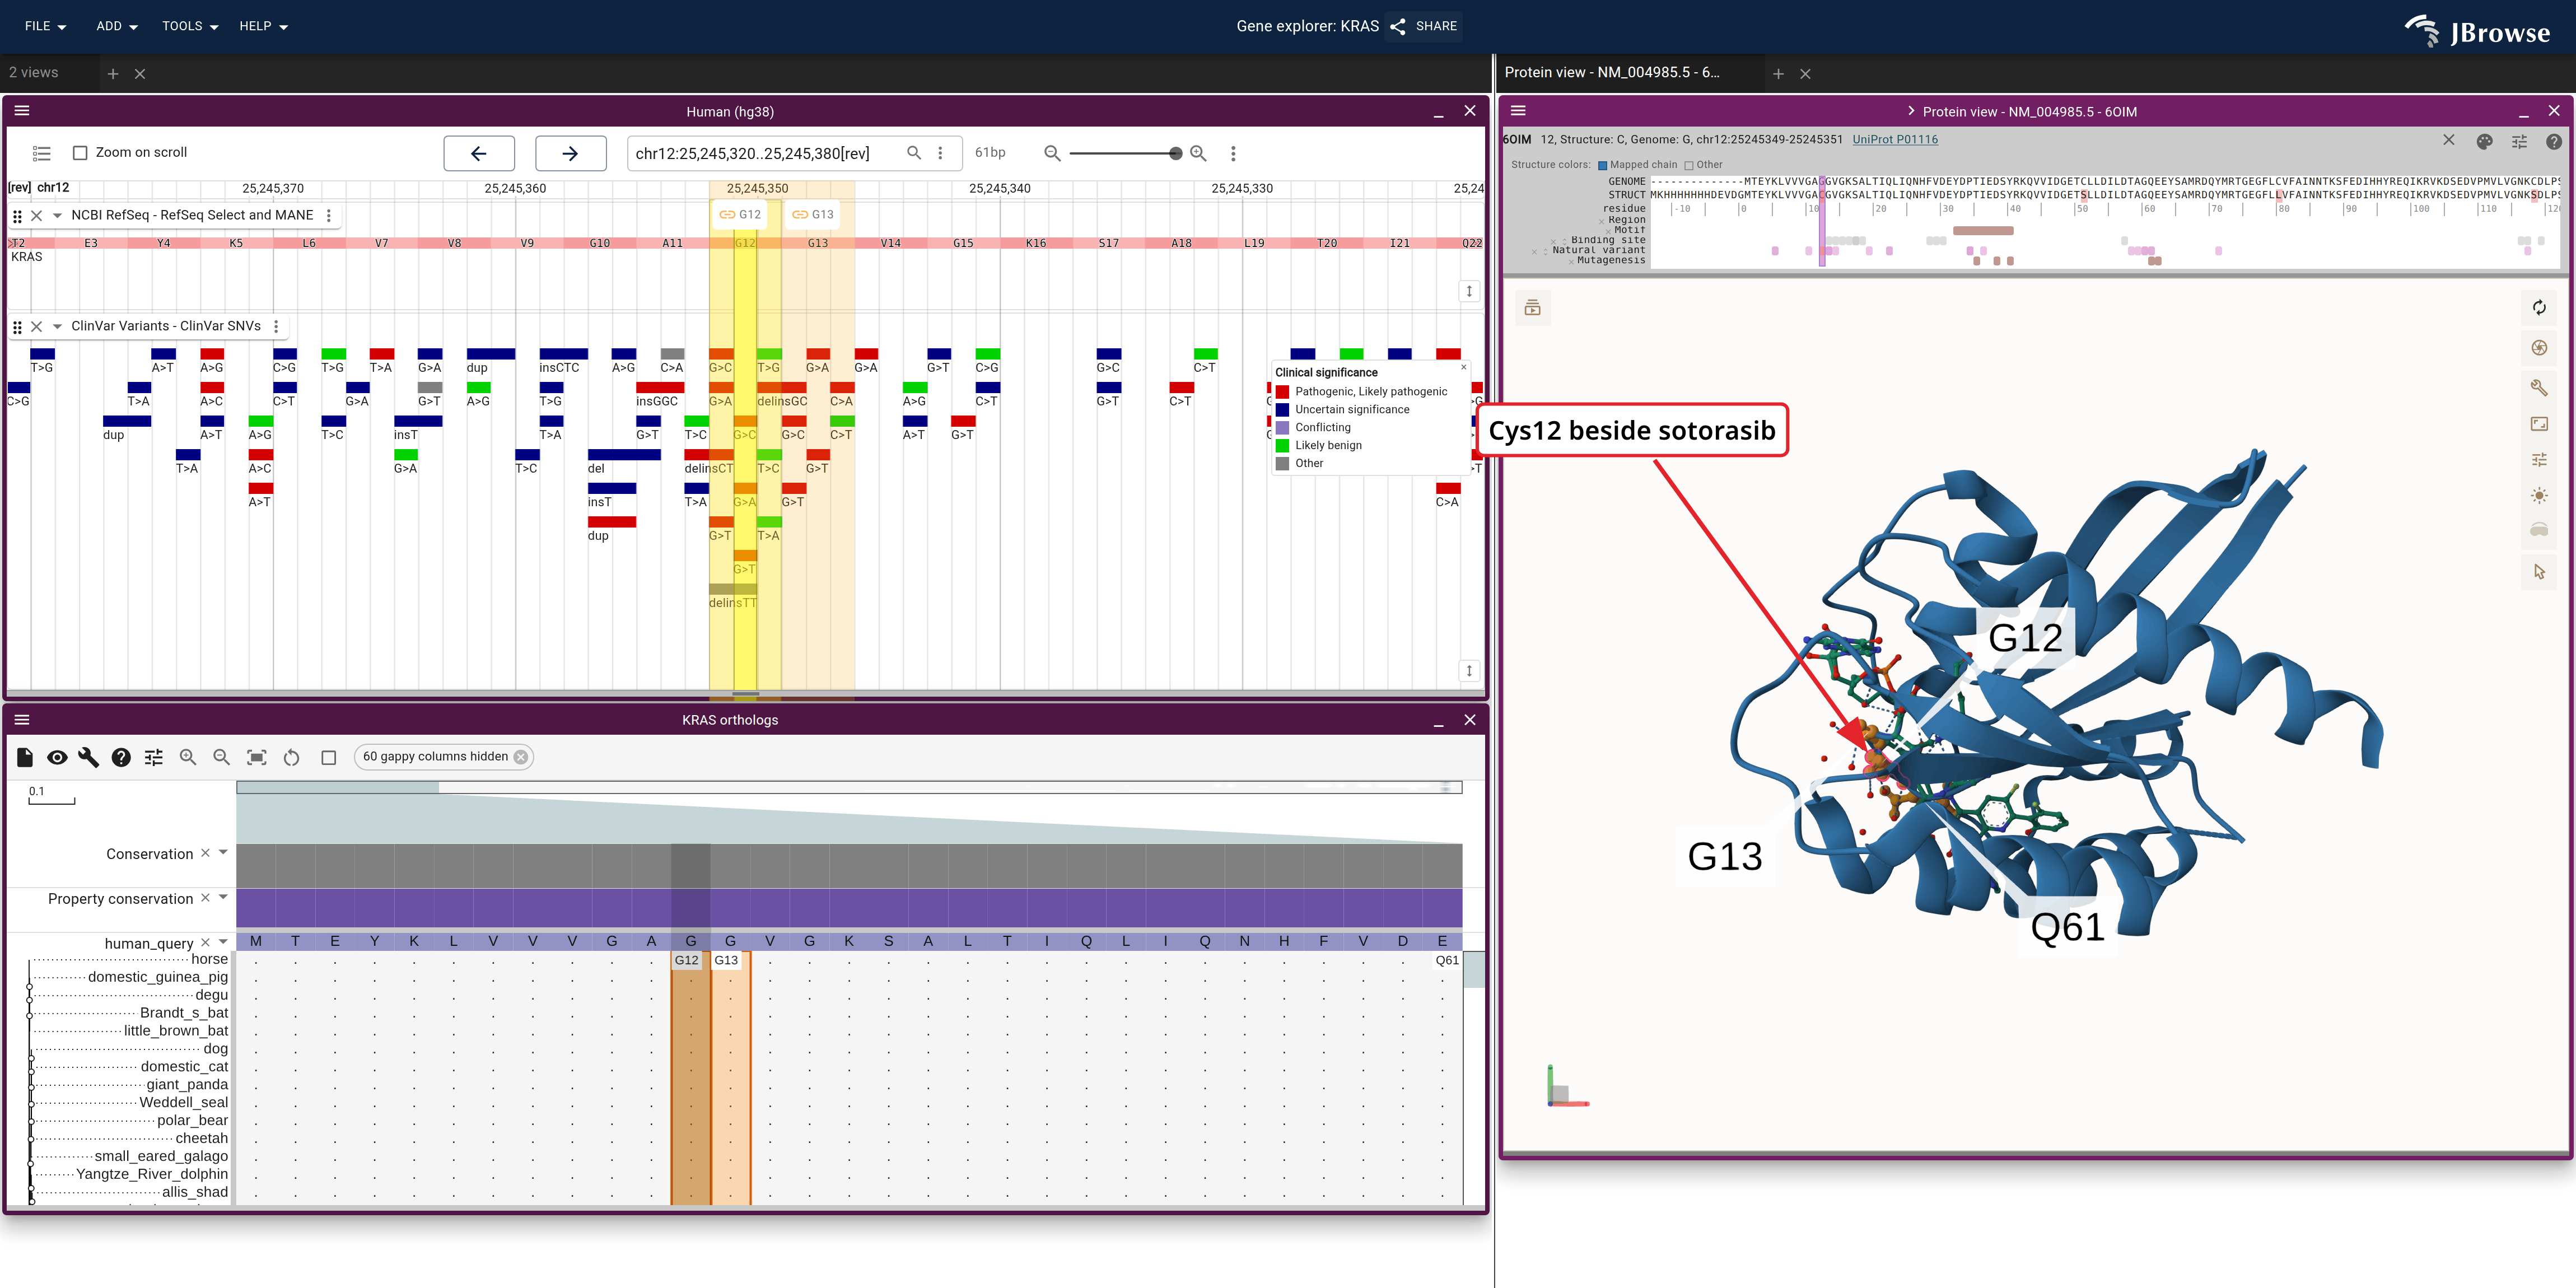Open the UniProt P01116 link
Screen dimensions: 2576x1288
[1894, 140]
